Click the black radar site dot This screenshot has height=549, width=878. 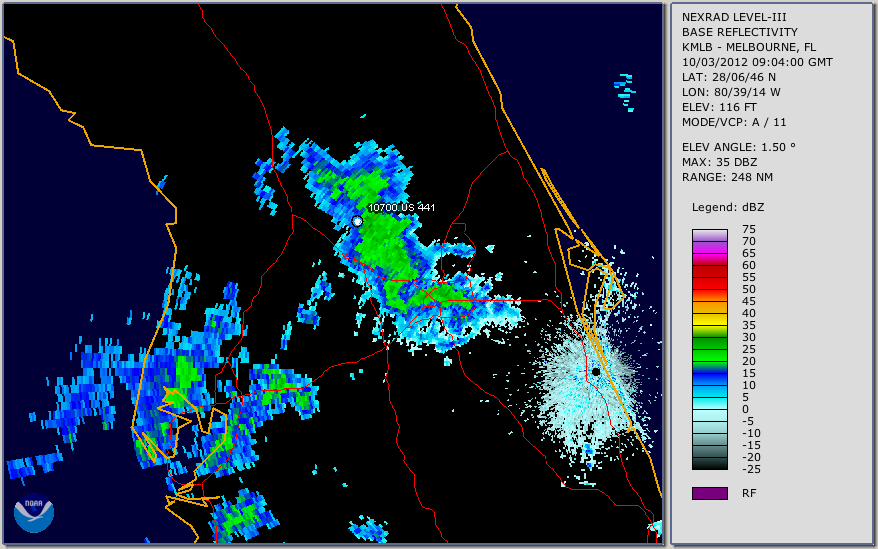coord(596,371)
